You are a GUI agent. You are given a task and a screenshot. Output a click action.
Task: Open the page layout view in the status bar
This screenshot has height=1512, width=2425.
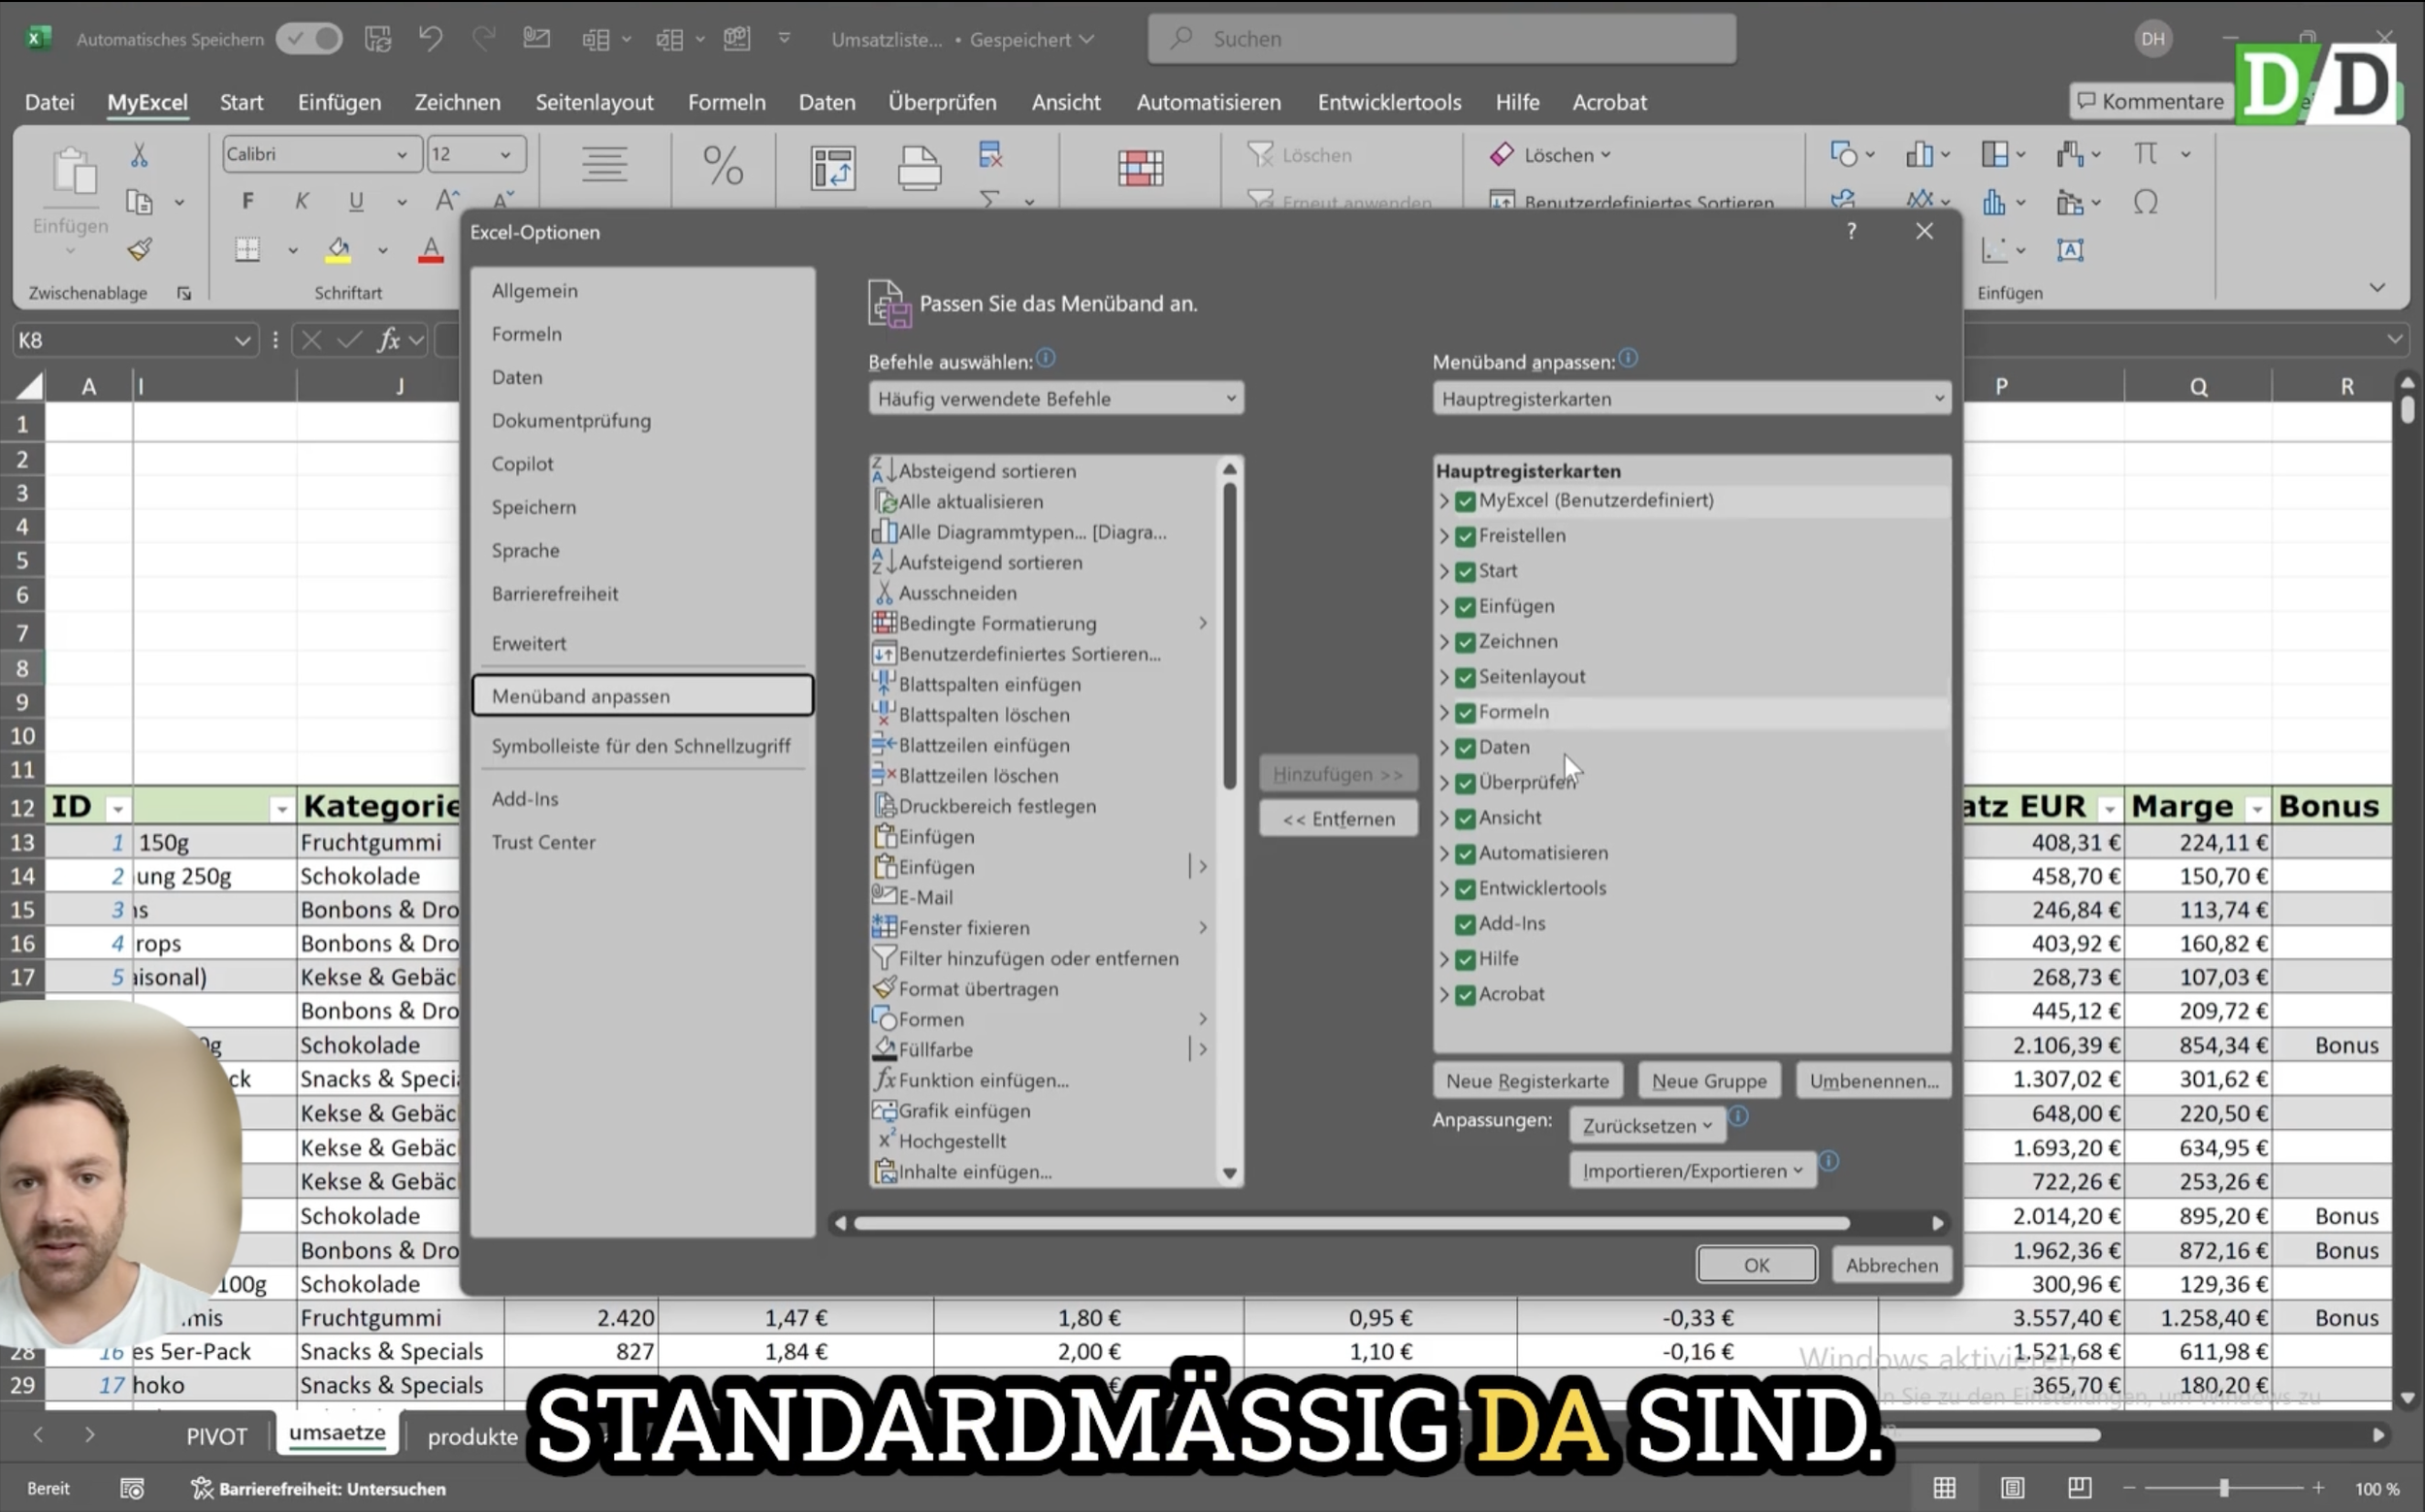[2012, 1488]
